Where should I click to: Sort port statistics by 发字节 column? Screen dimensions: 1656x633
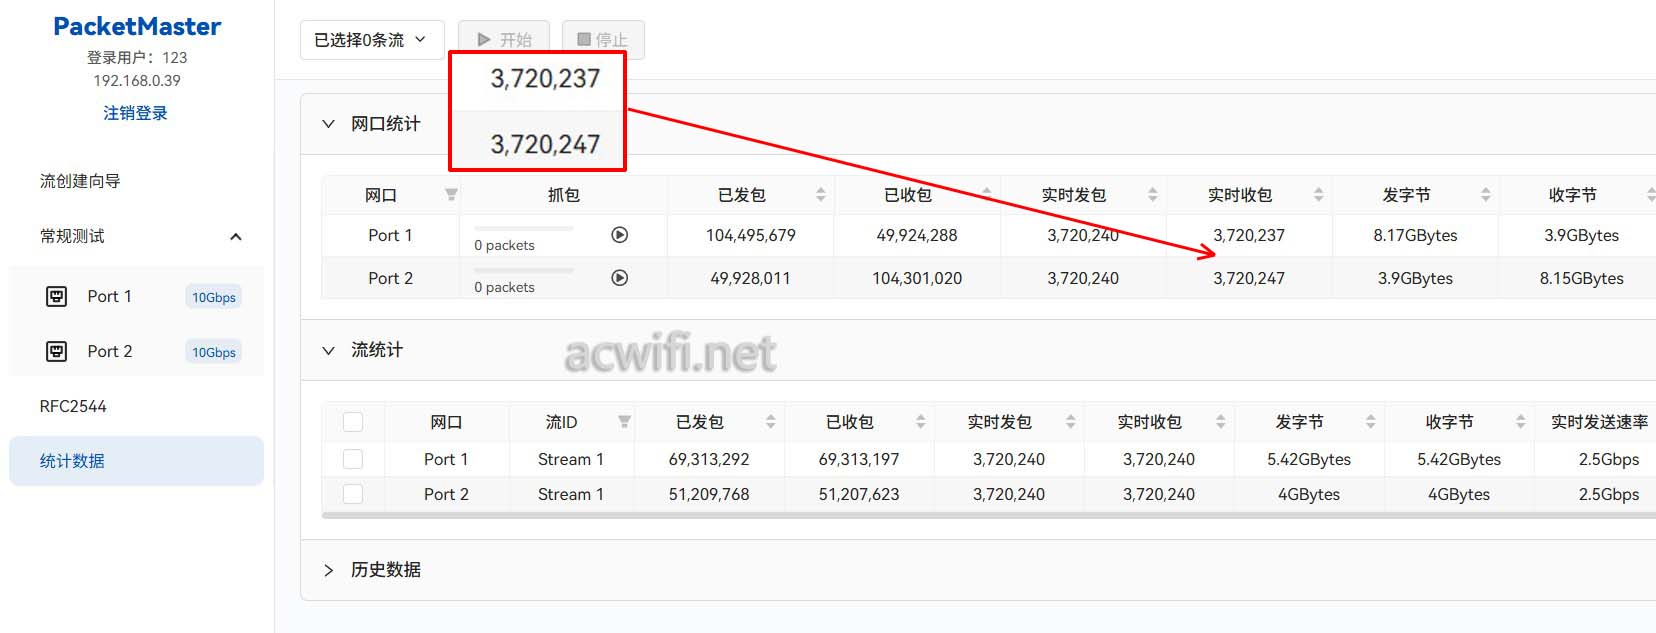coord(1485,195)
